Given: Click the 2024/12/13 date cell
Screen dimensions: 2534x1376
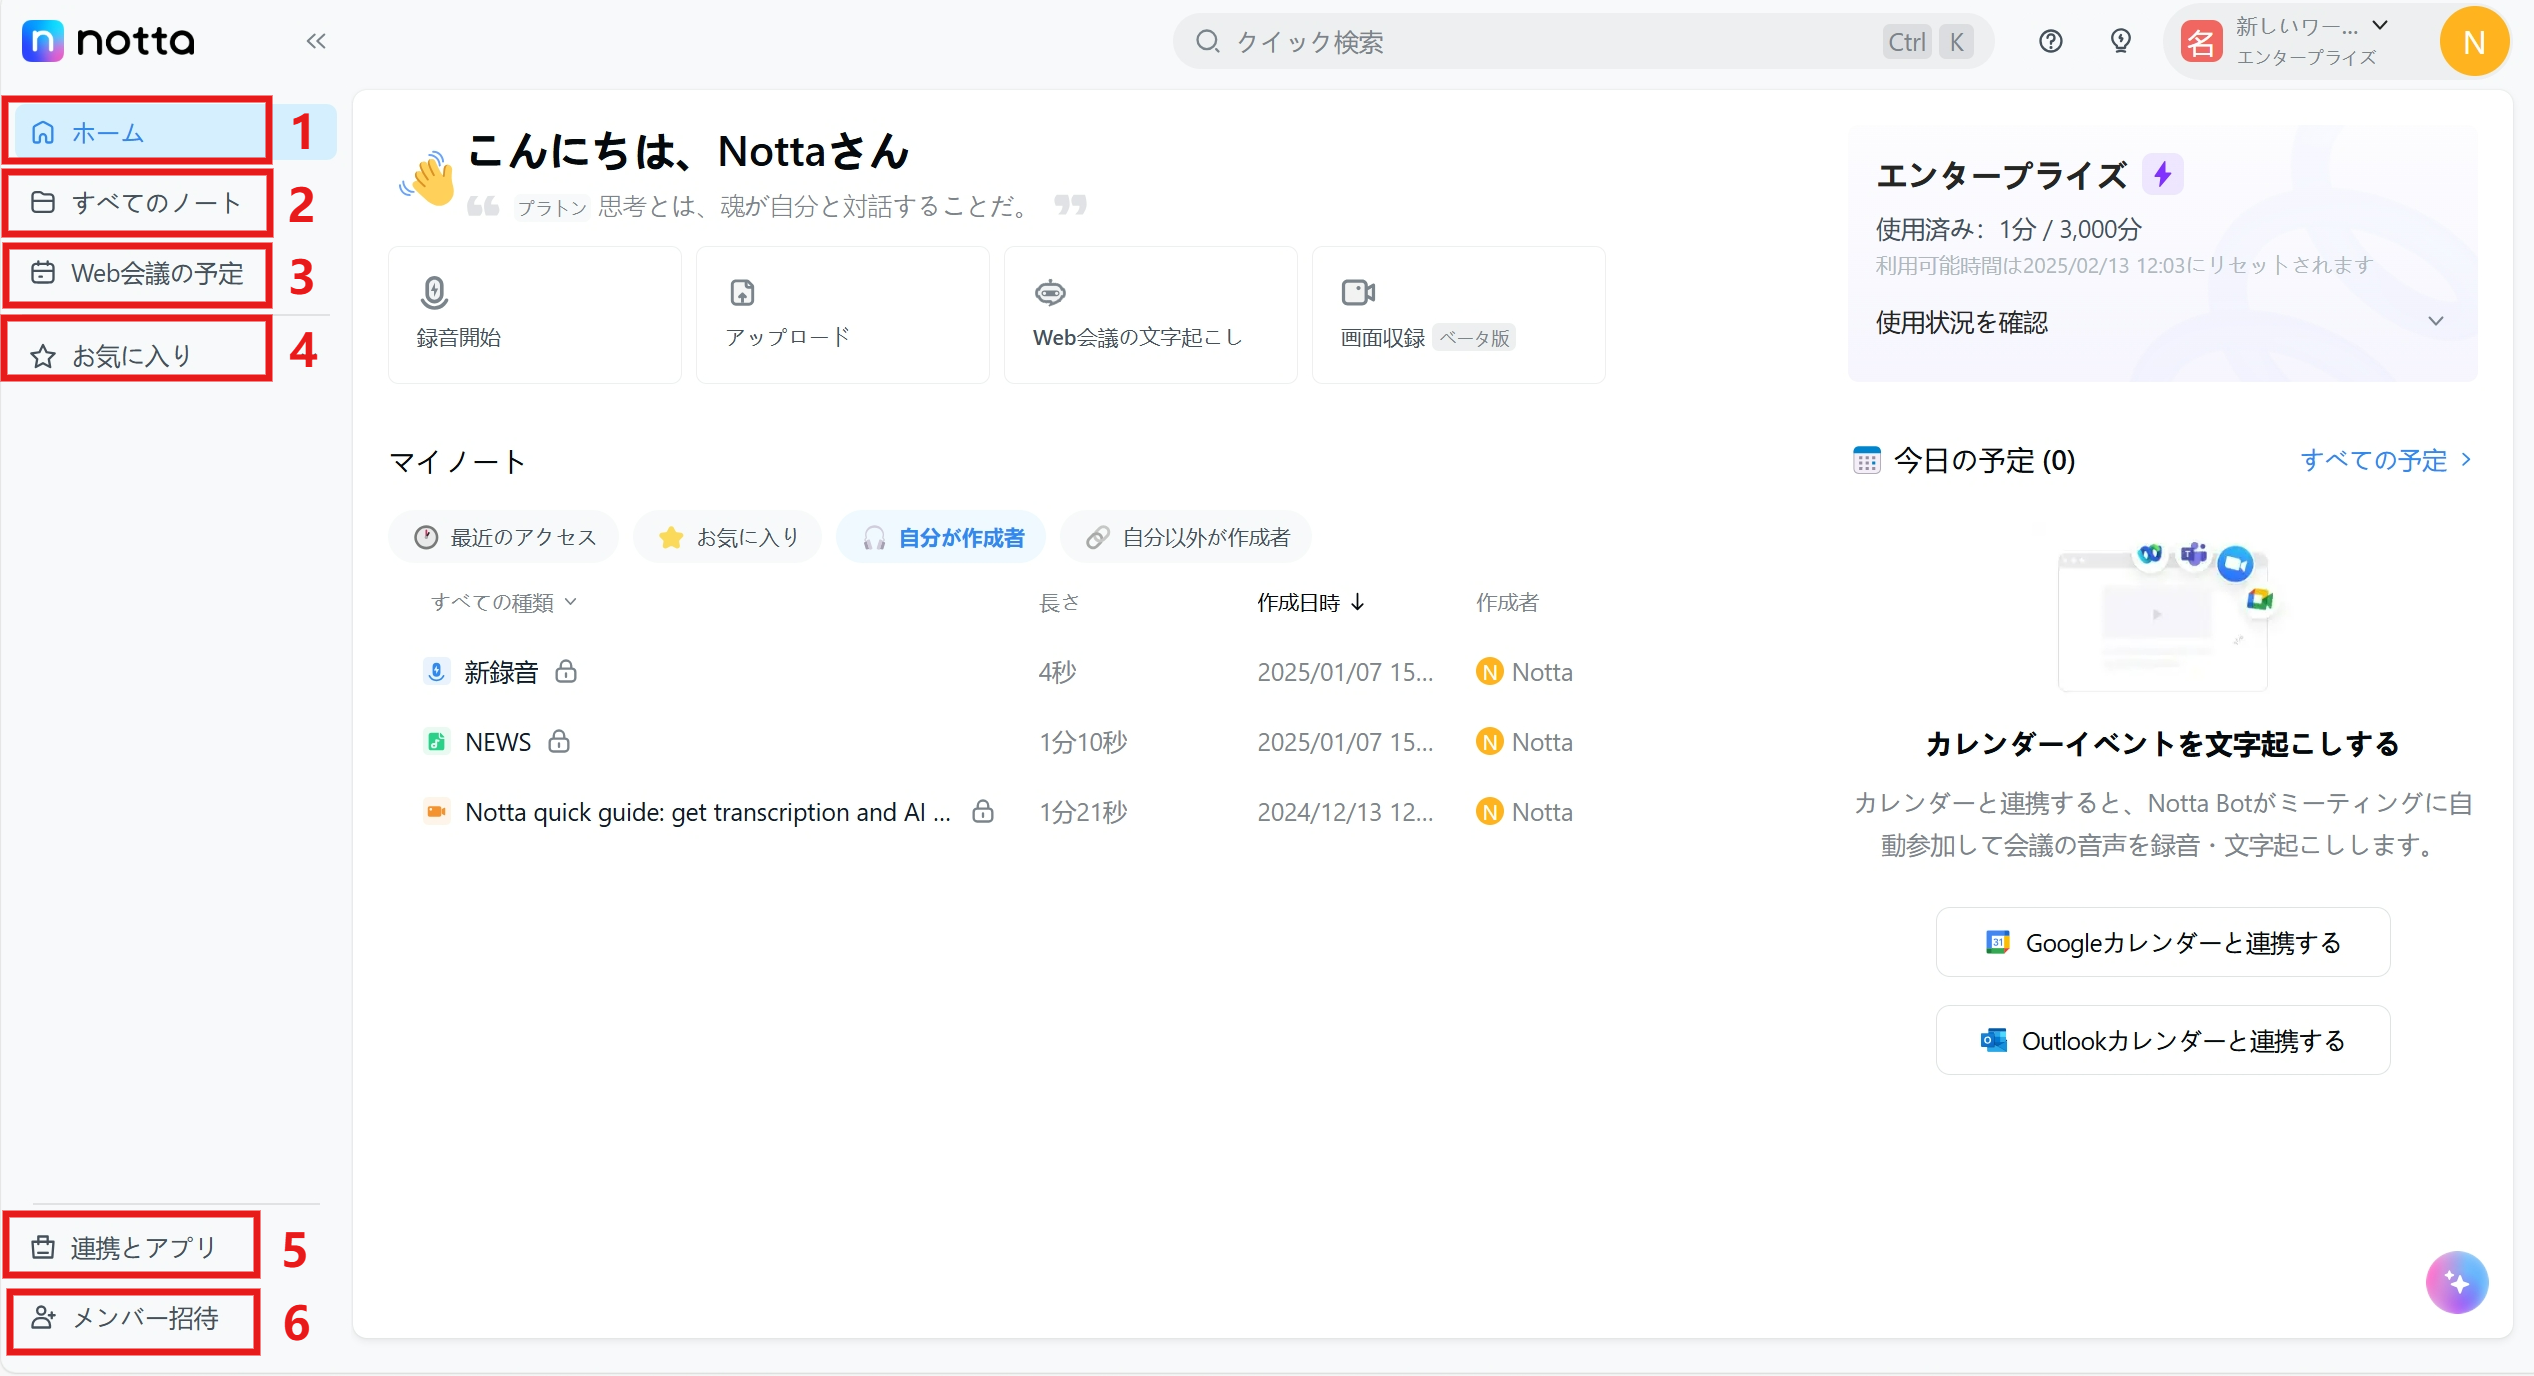Looking at the screenshot, I should [x=1345, y=812].
